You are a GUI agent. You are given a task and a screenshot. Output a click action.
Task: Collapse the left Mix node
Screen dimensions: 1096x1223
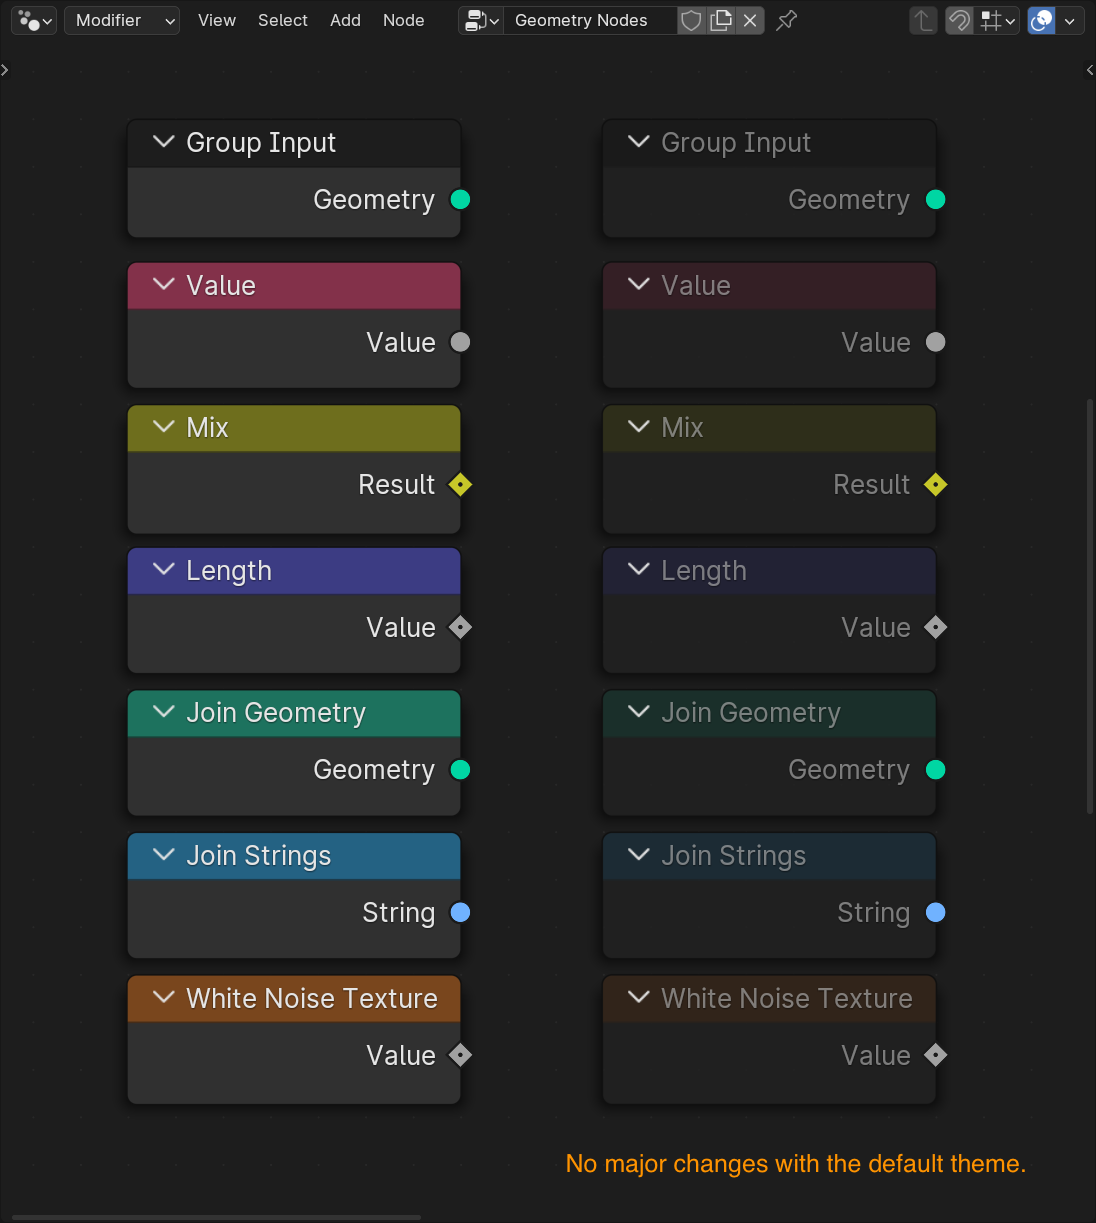tap(164, 427)
